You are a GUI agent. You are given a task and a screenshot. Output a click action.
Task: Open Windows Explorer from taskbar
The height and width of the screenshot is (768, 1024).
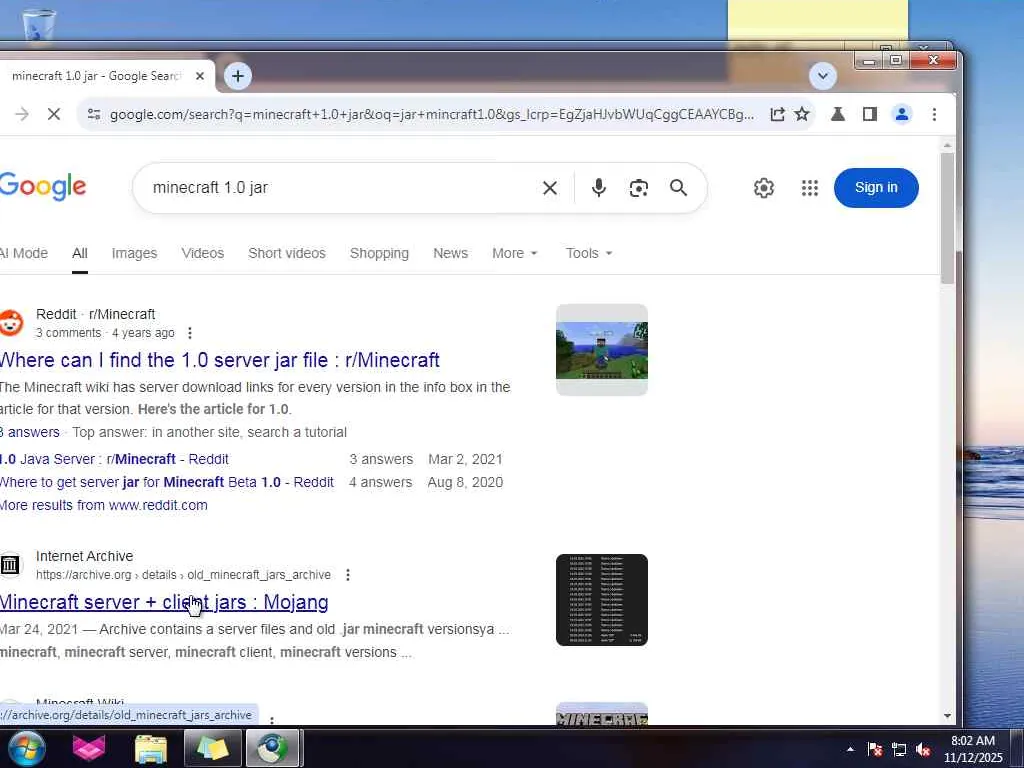pyautogui.click(x=151, y=748)
